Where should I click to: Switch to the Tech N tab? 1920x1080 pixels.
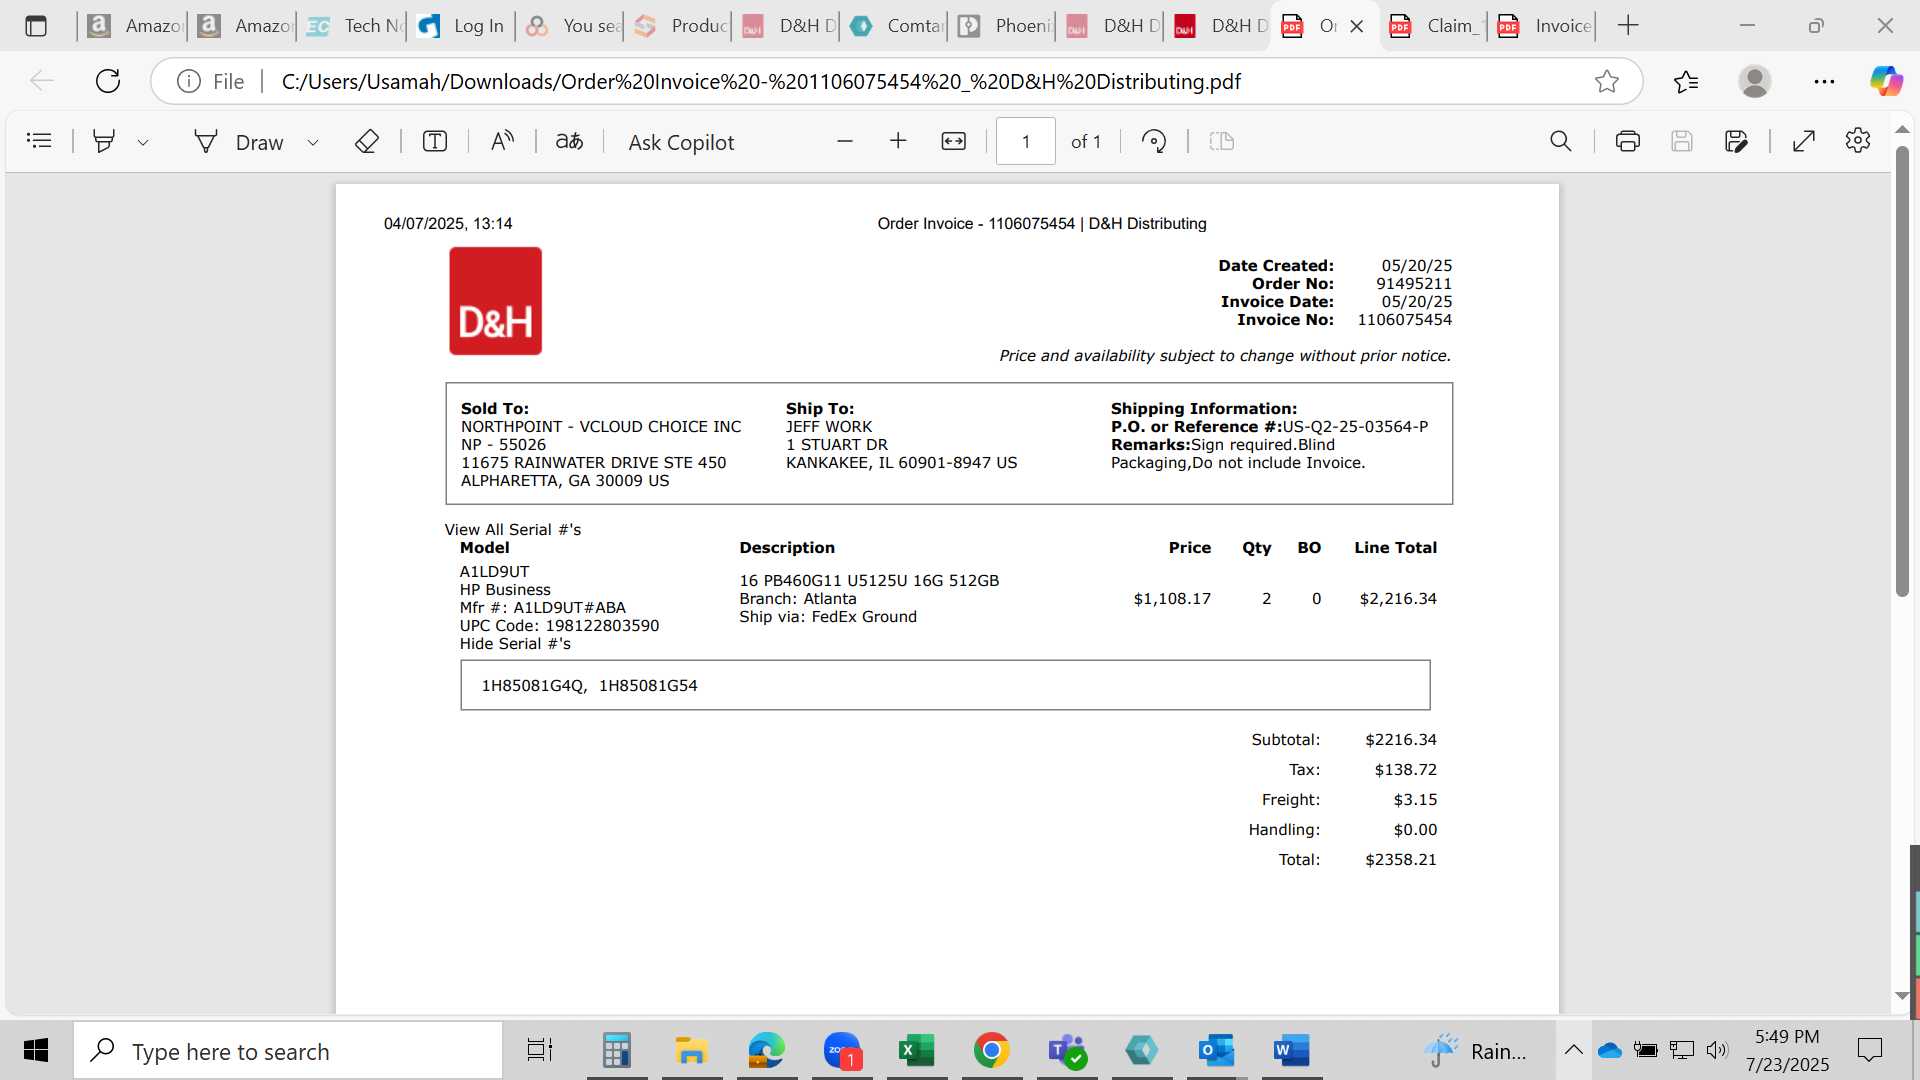[354, 26]
